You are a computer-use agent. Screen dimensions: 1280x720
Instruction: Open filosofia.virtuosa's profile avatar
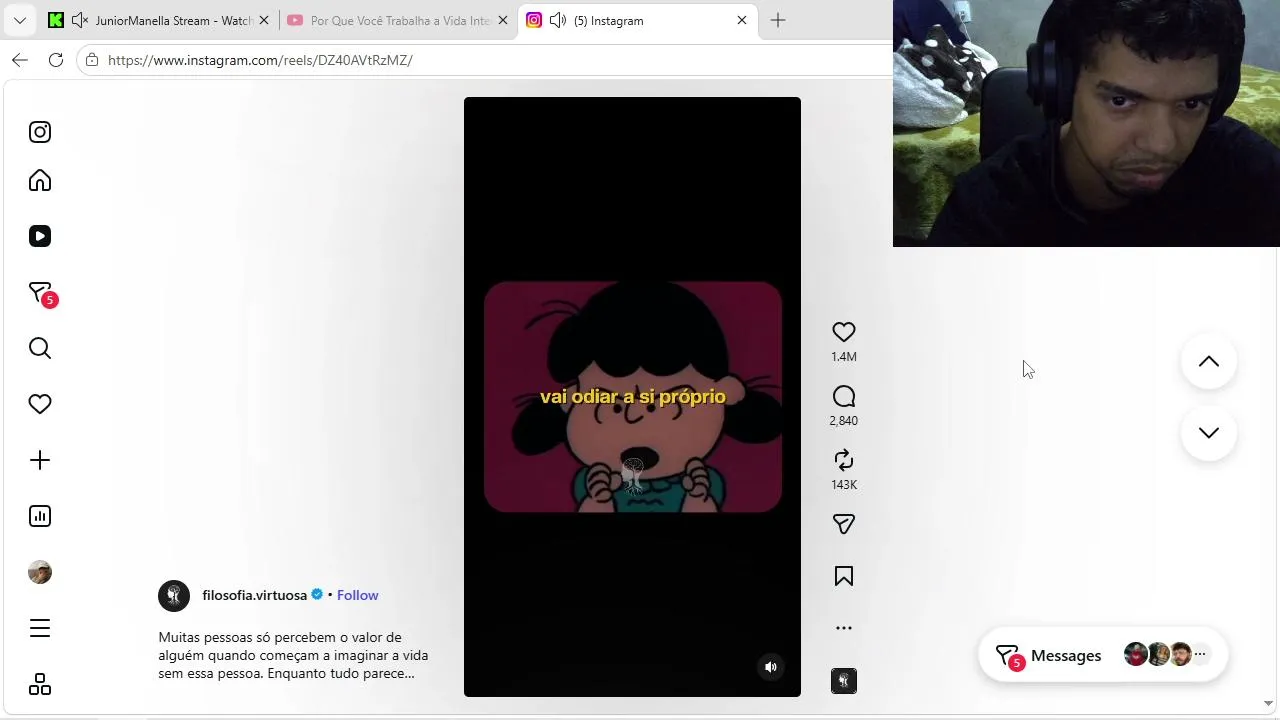[x=174, y=595]
